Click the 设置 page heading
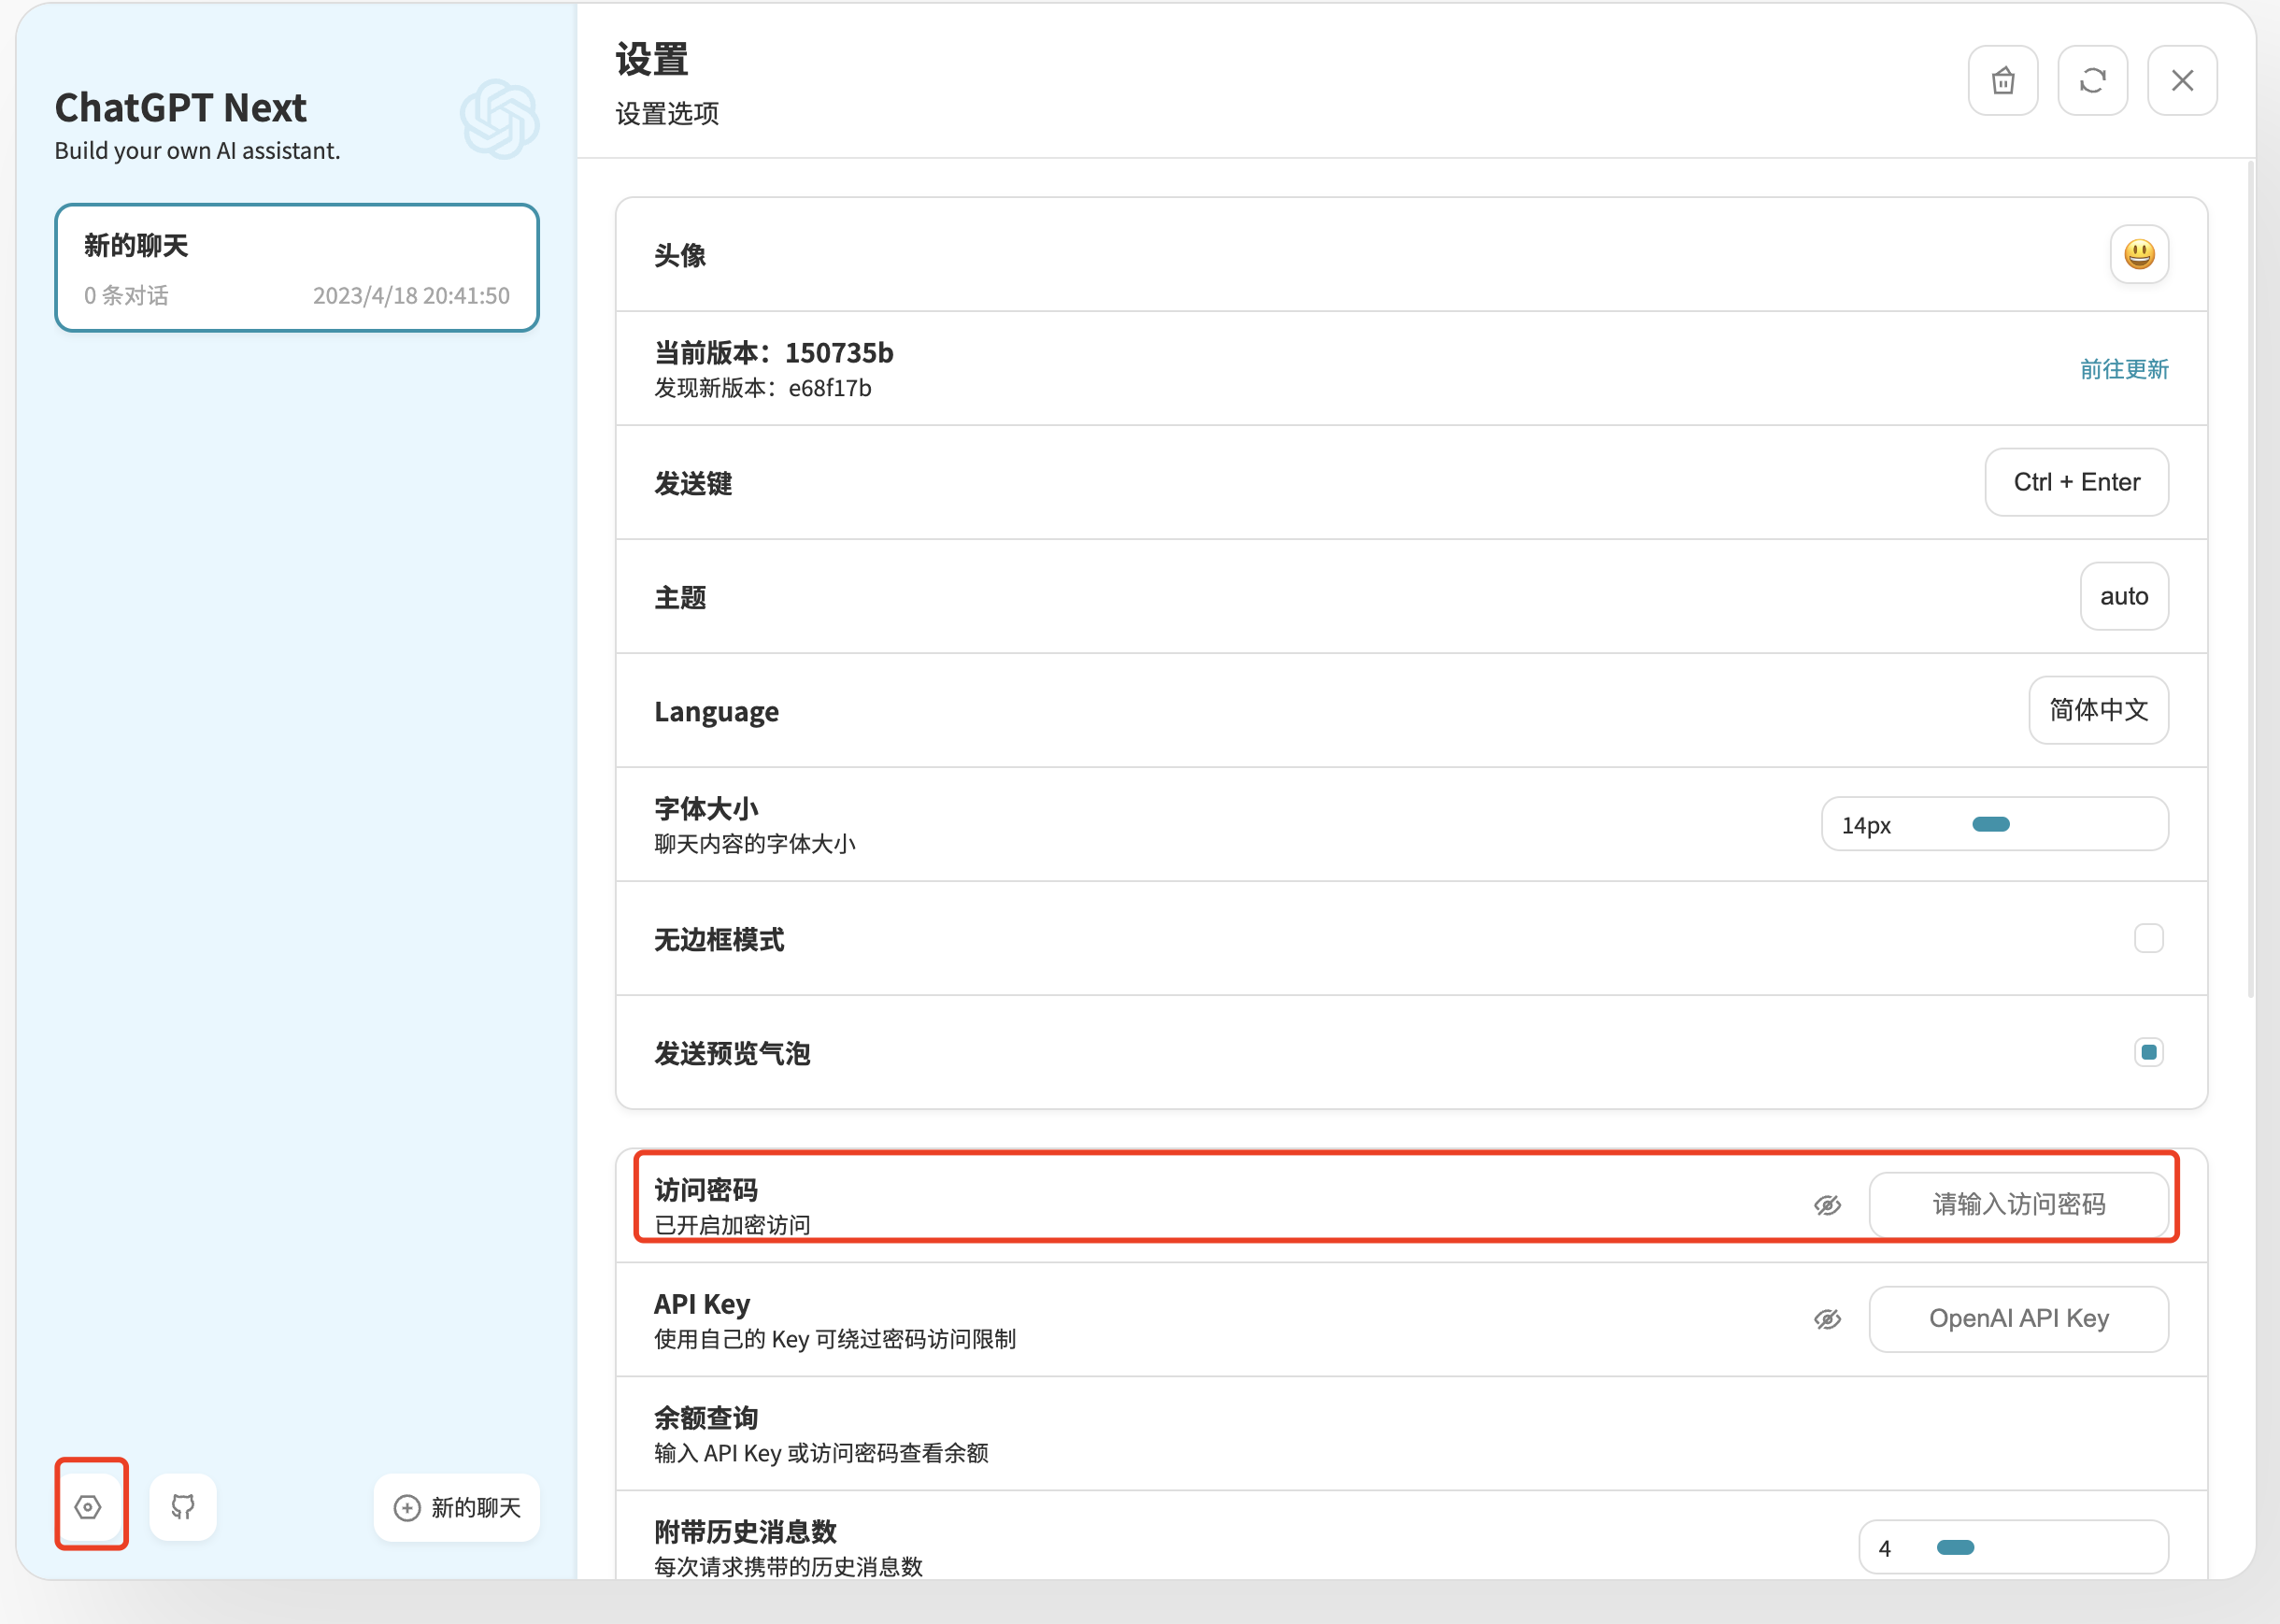 coord(652,60)
